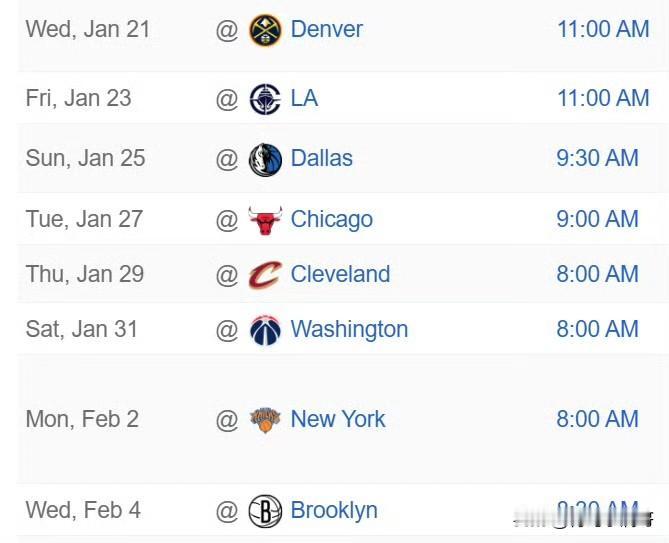This screenshot has width=669, height=543.
Task: Select the Mon, Feb 2 date row
Action: click(x=82, y=420)
